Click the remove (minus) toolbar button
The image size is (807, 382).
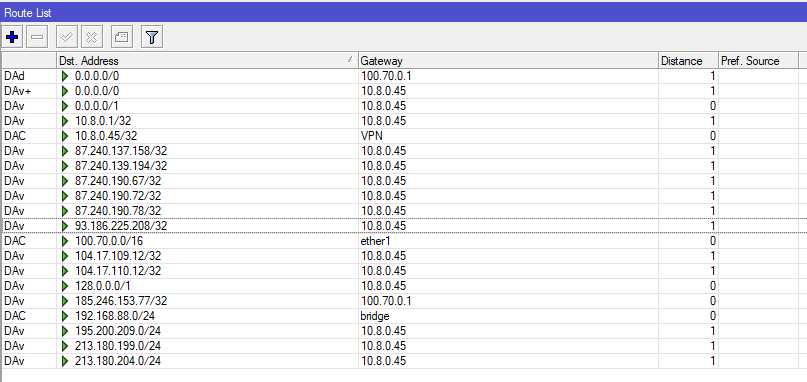point(37,37)
